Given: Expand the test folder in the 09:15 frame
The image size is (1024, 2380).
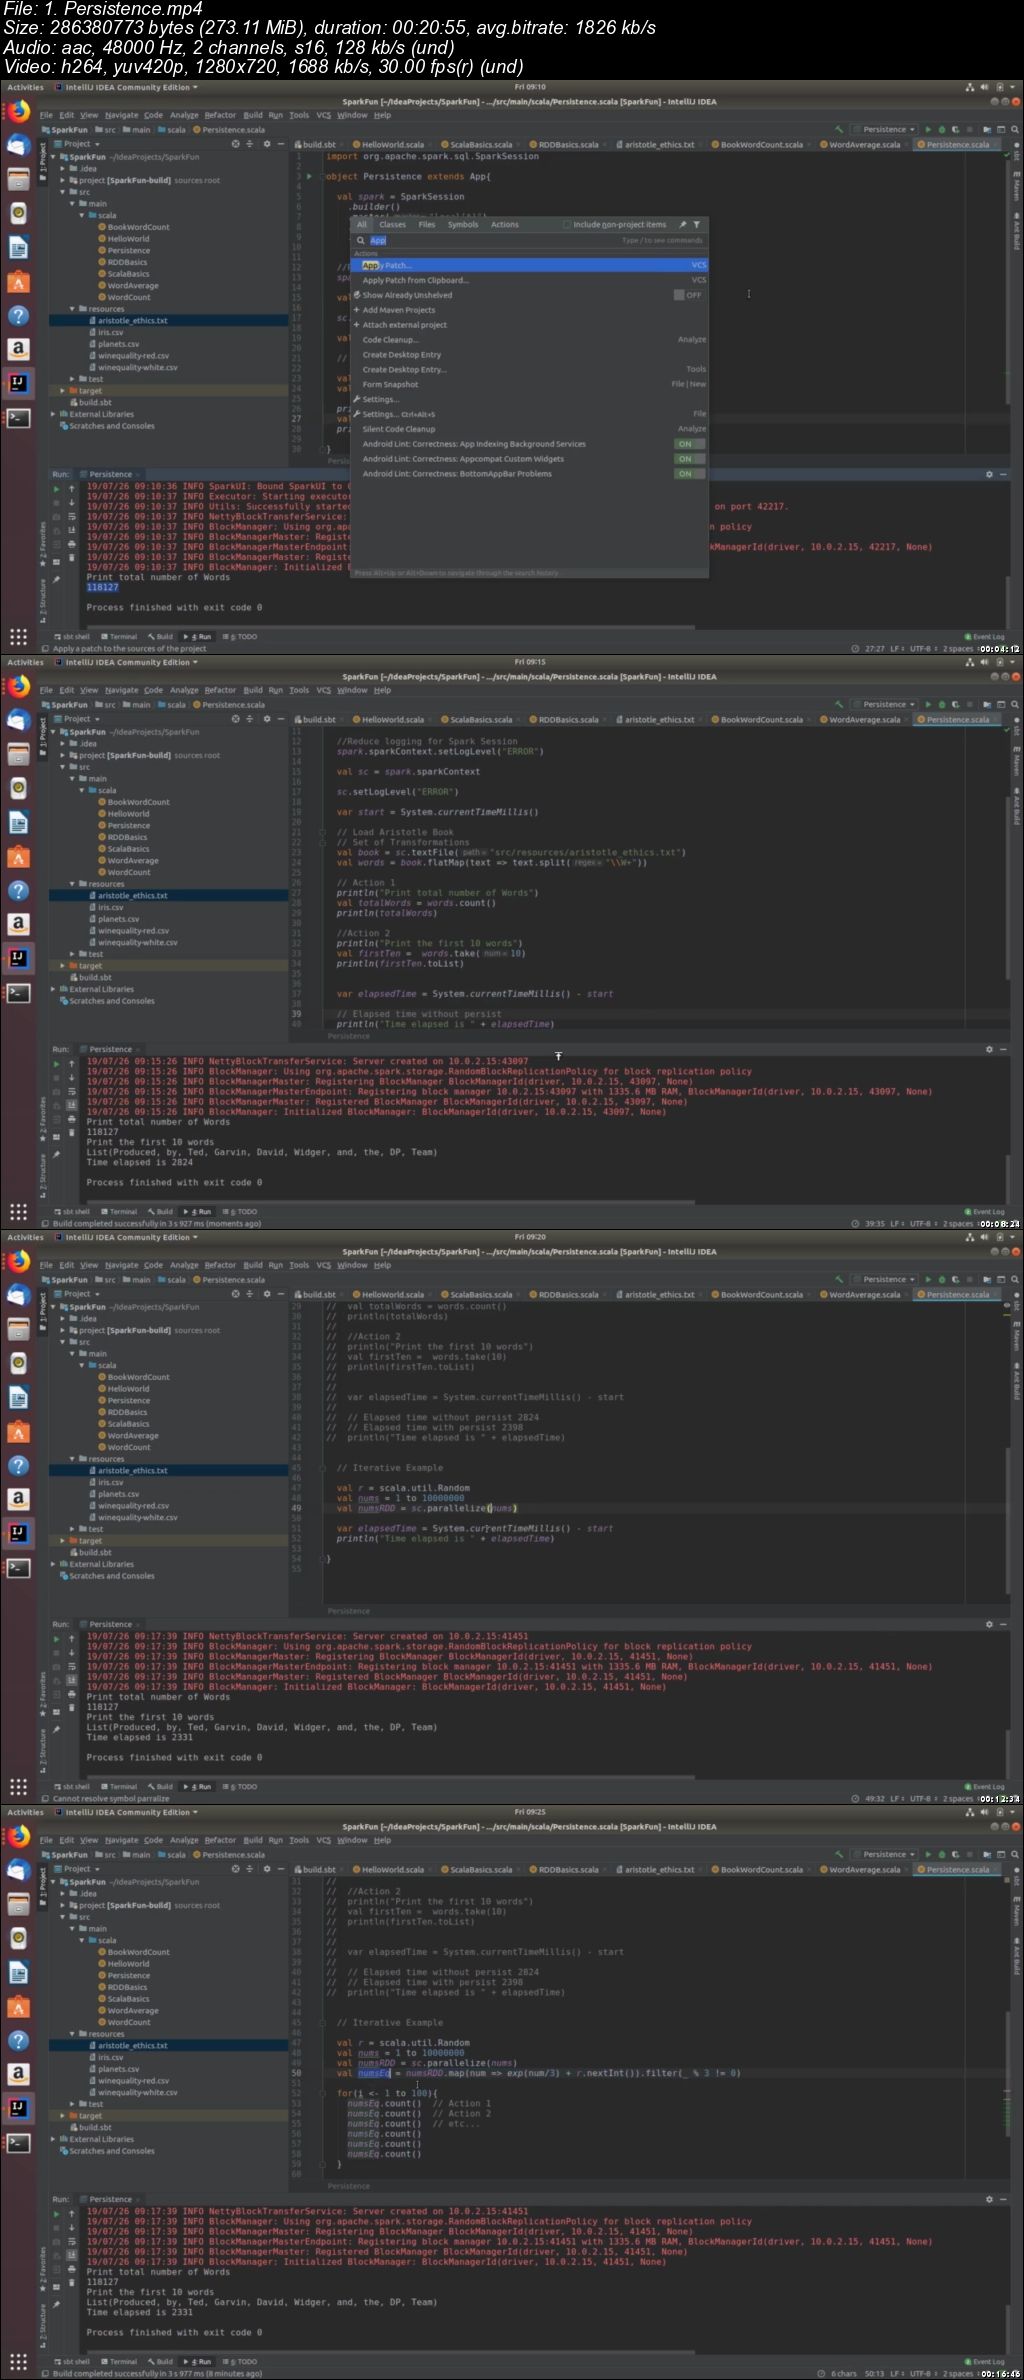Looking at the screenshot, I should click(x=72, y=954).
